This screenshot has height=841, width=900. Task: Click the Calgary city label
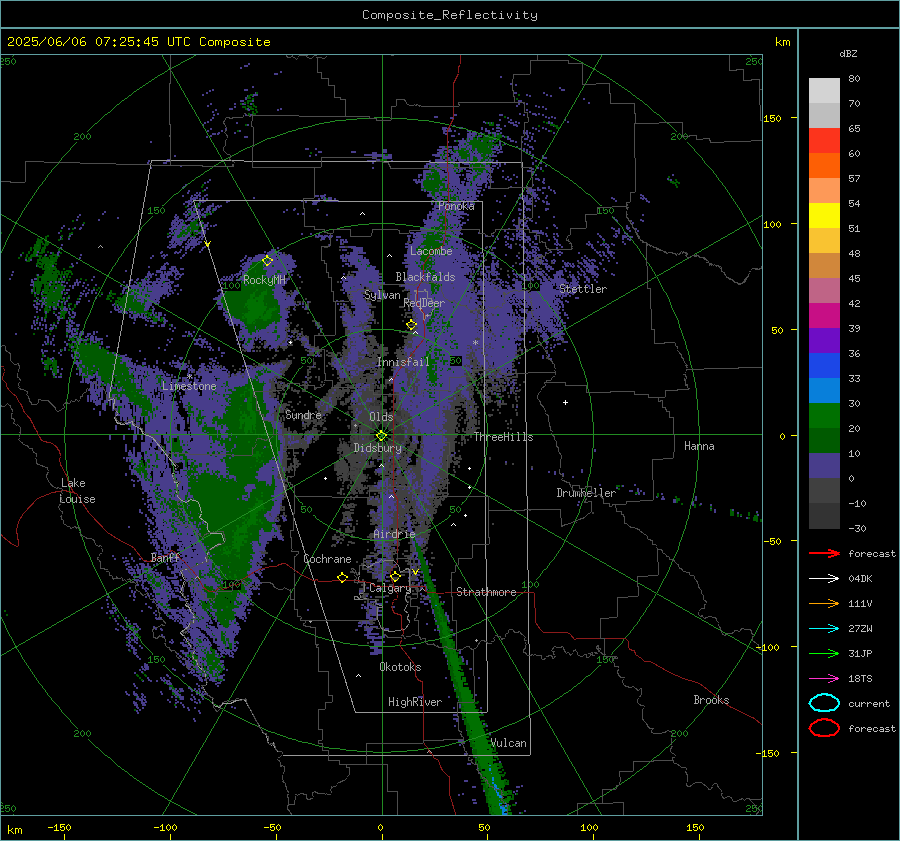(390, 588)
